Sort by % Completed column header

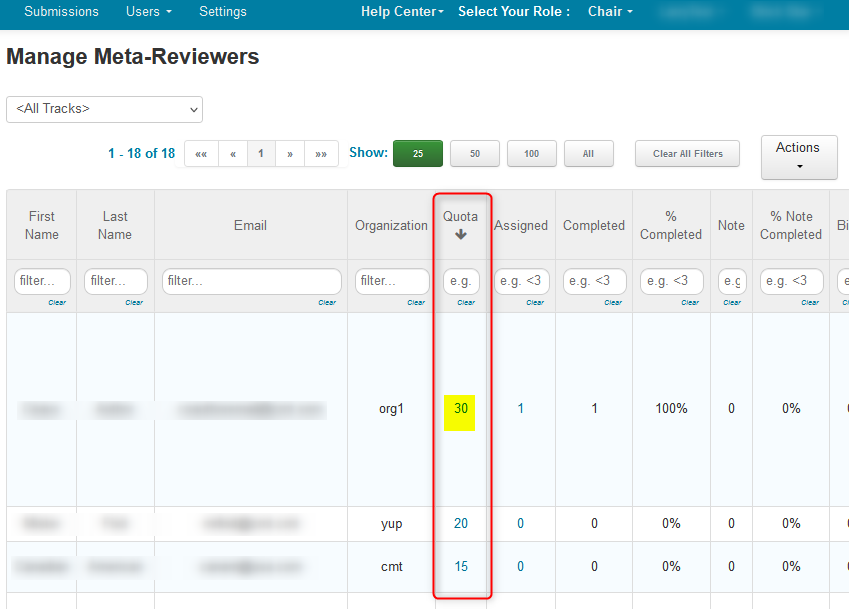671,225
